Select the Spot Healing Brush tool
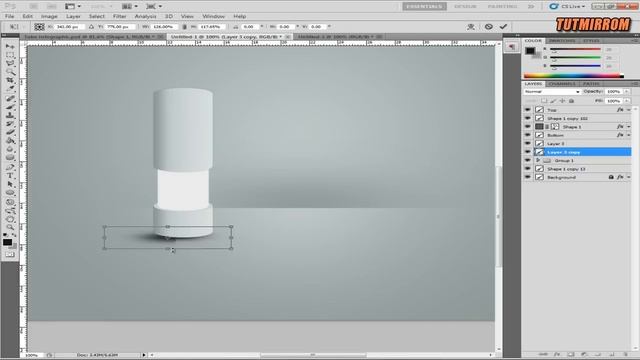This screenshot has width=640, height=360. point(10,99)
